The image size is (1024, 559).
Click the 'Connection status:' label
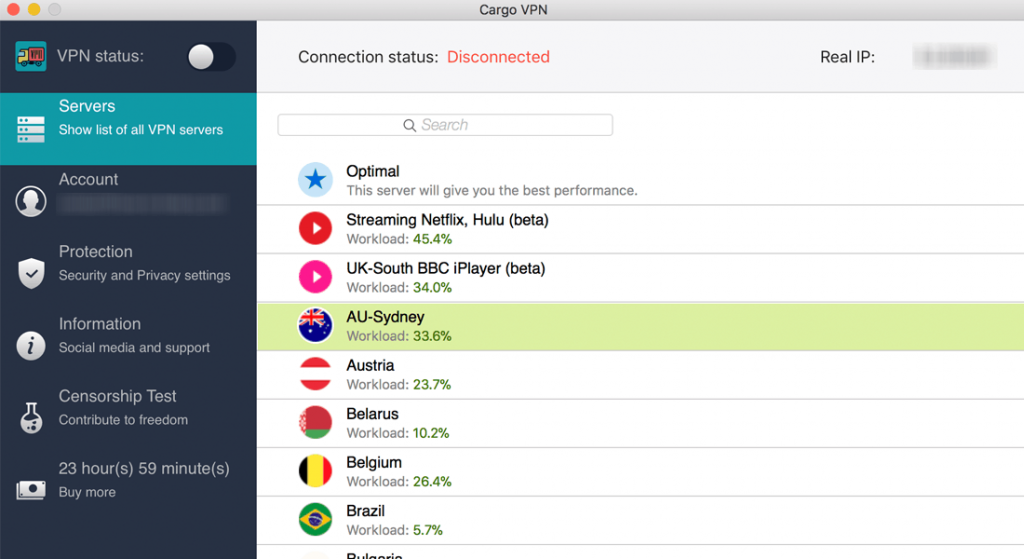pyautogui.click(x=368, y=57)
